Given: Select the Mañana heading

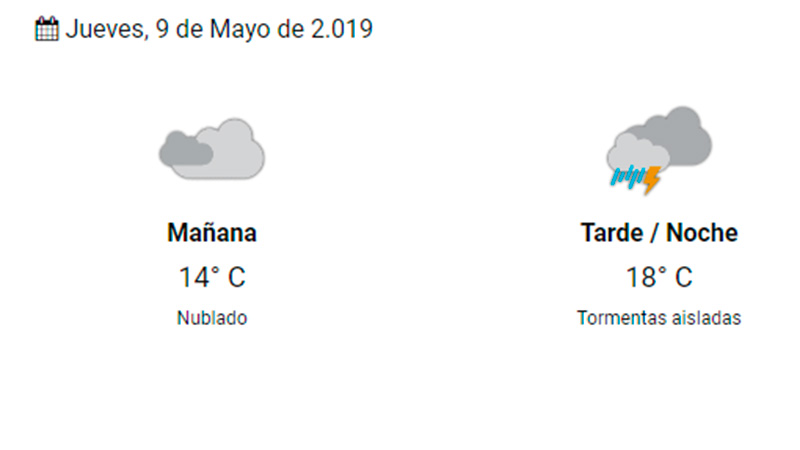Looking at the screenshot, I should pos(212,233).
